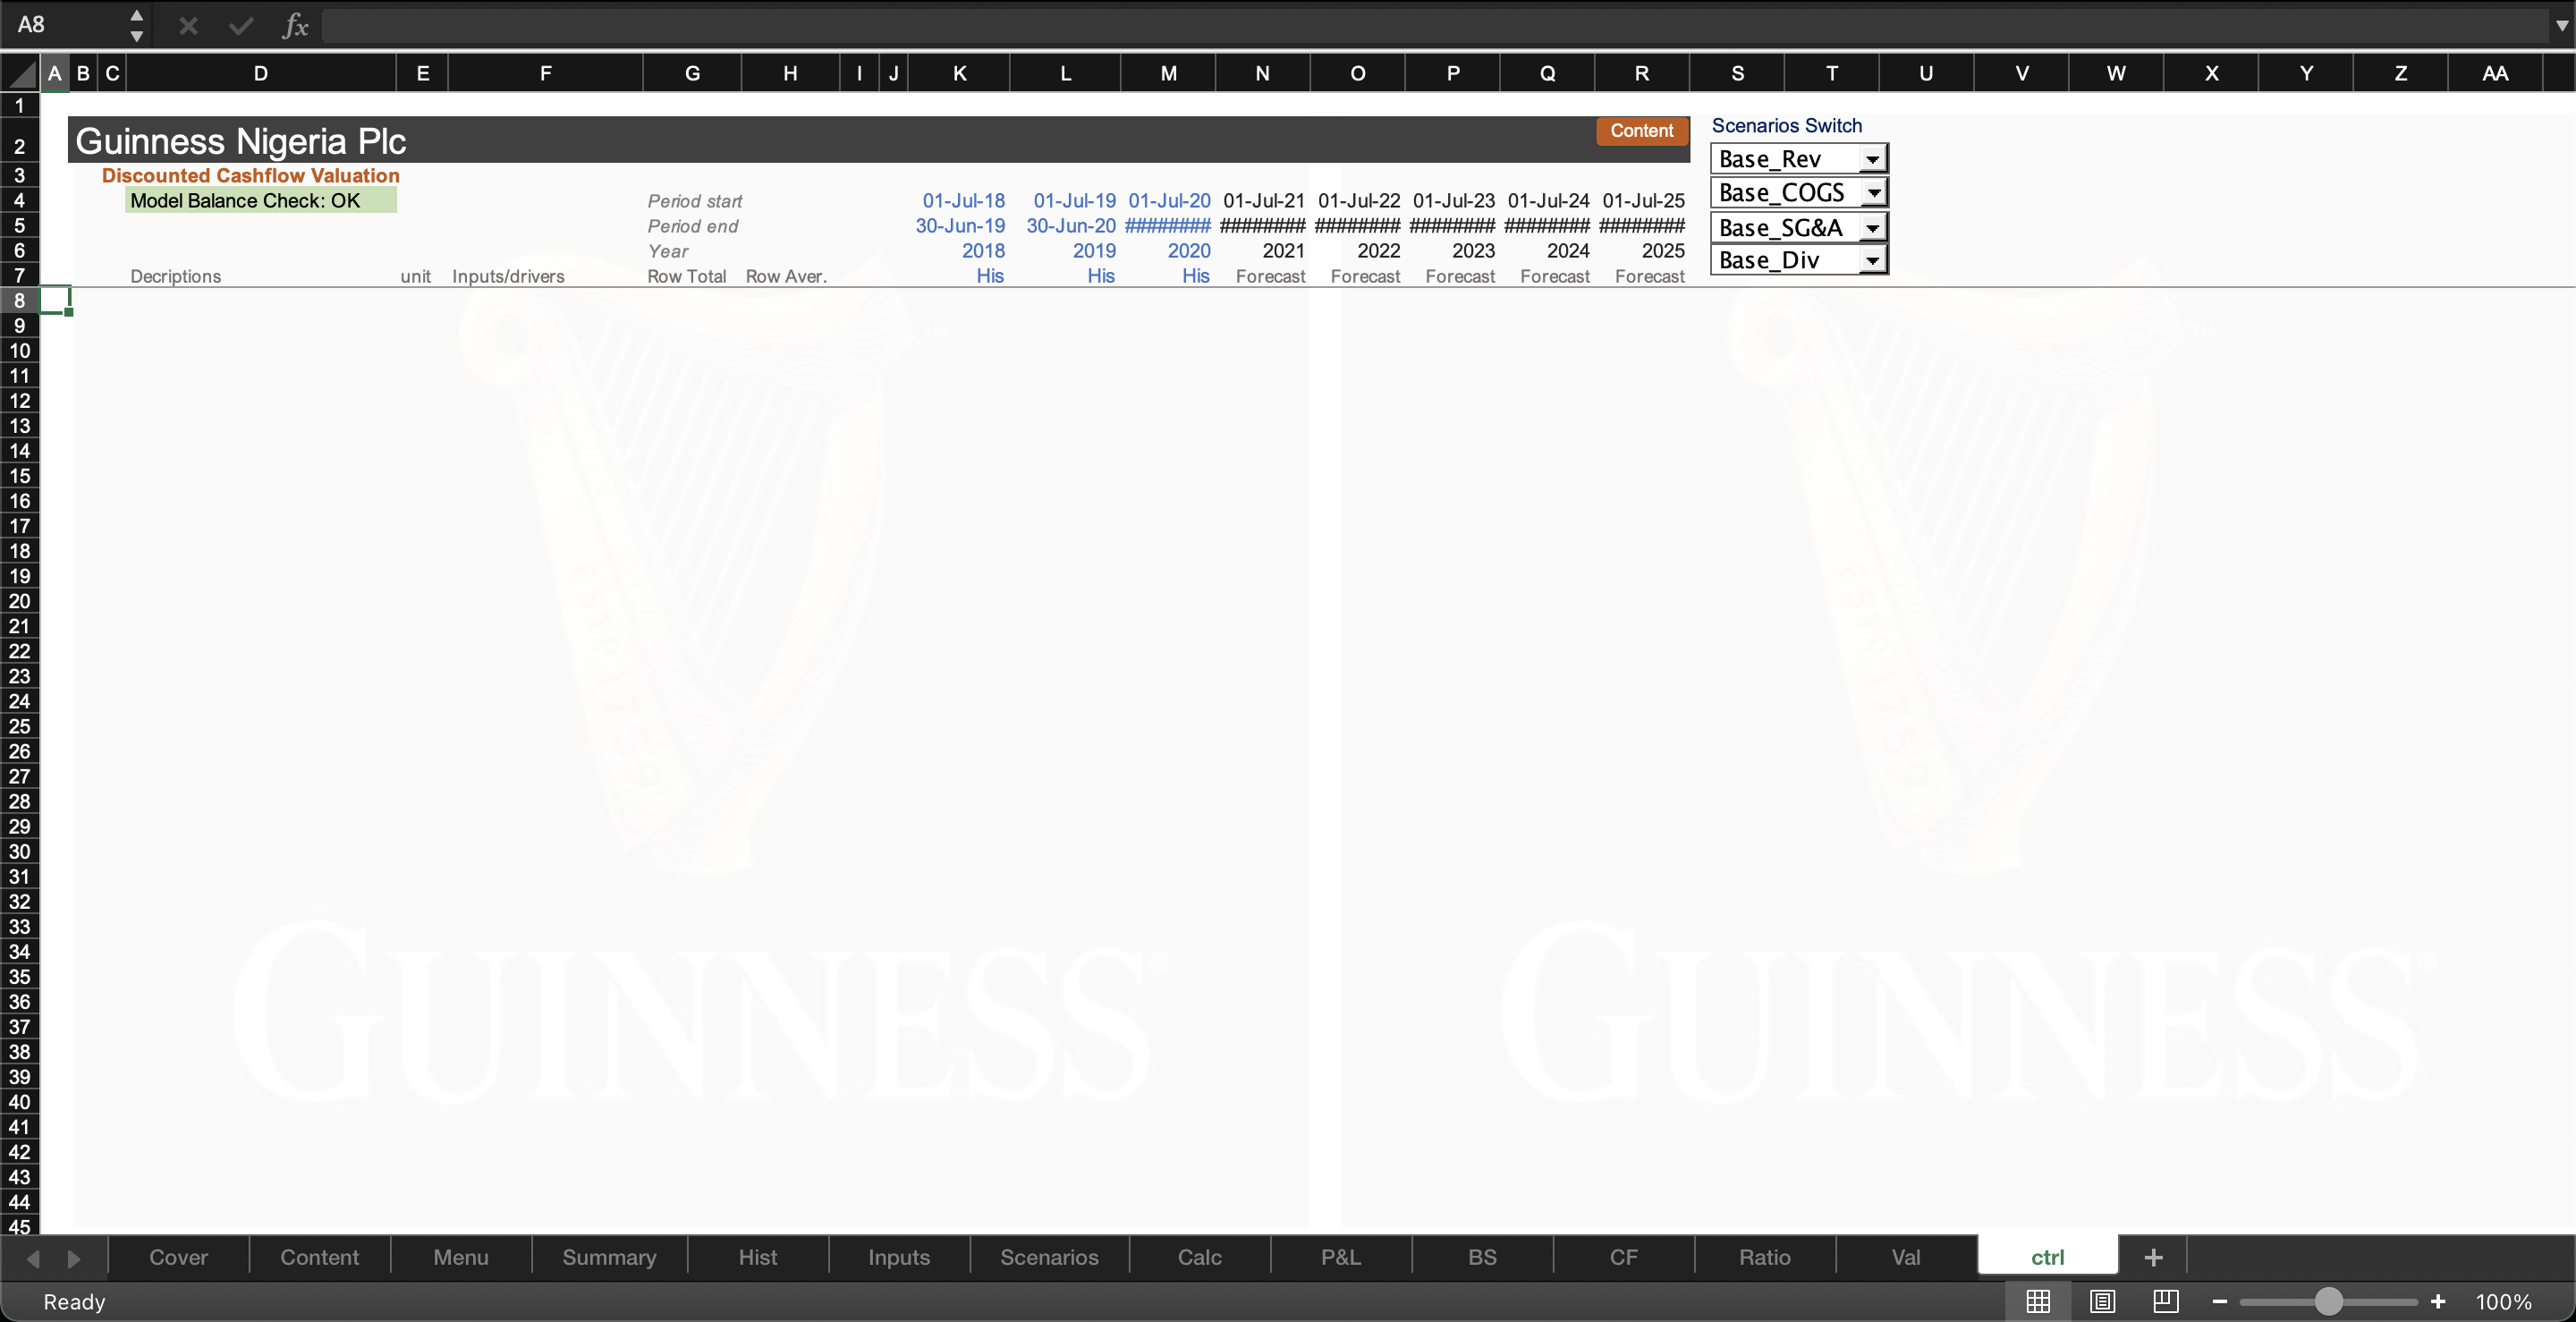Switch to Normal view icon
2576x1322 pixels.
click(2038, 1301)
